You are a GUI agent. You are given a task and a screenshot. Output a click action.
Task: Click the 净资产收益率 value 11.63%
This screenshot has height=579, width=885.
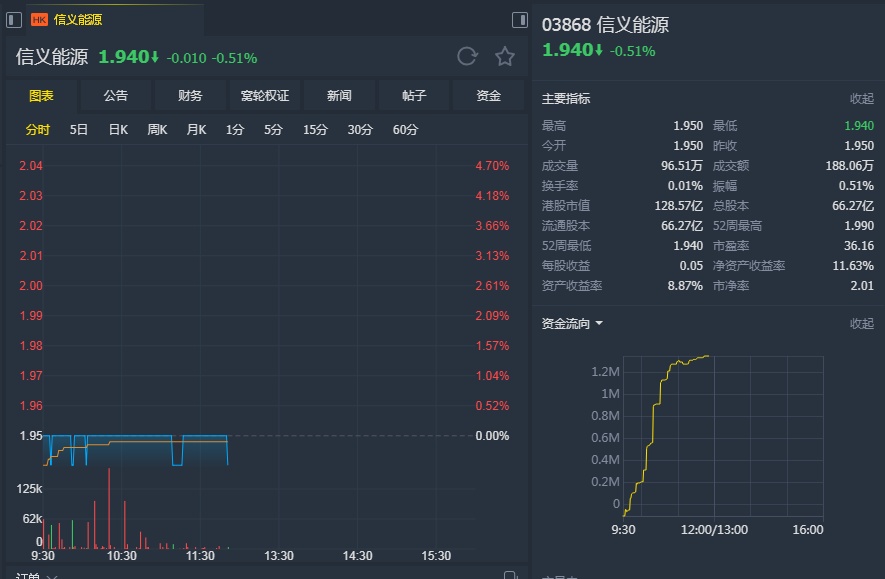(853, 266)
